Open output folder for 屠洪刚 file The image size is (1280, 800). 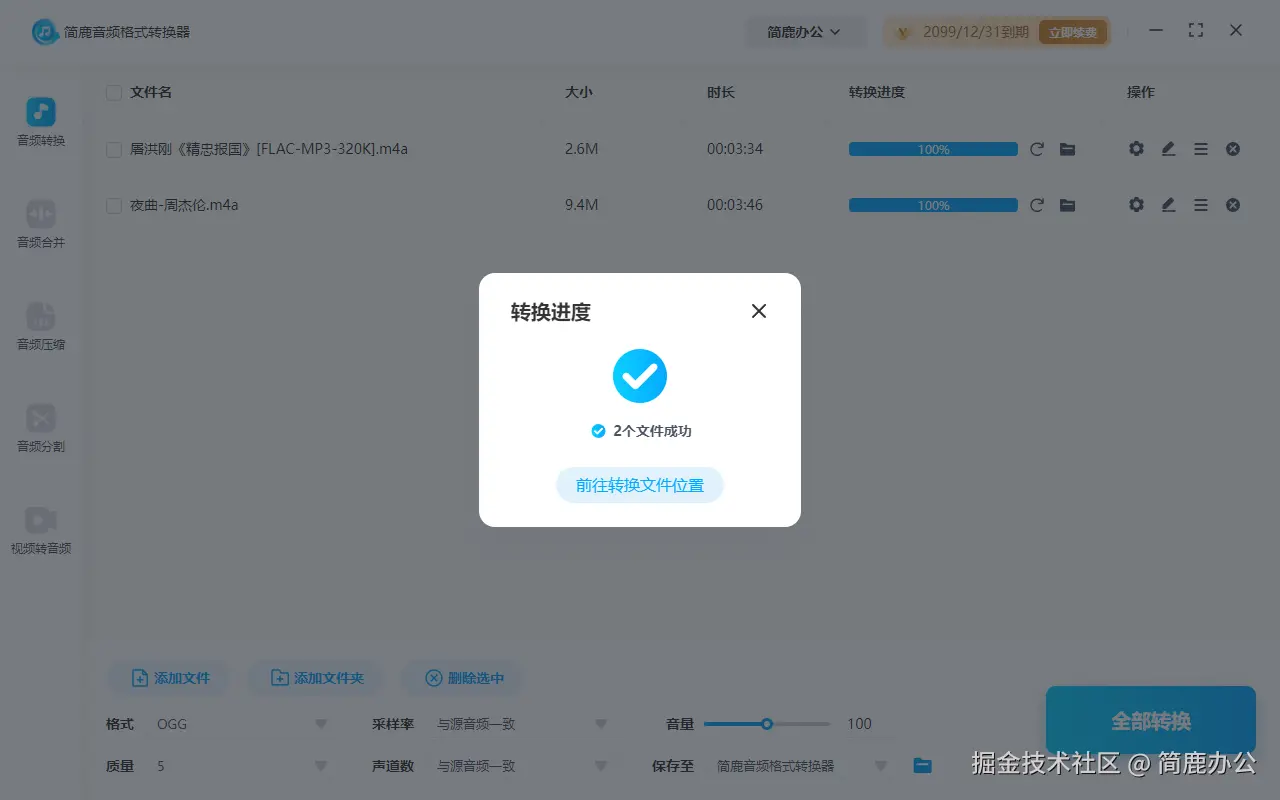point(1068,149)
